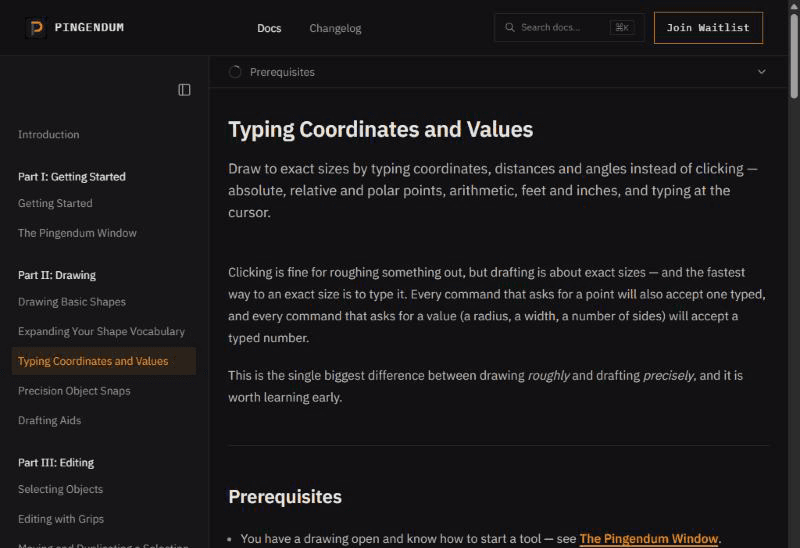Click Part I: Getting Started heading

(71, 177)
